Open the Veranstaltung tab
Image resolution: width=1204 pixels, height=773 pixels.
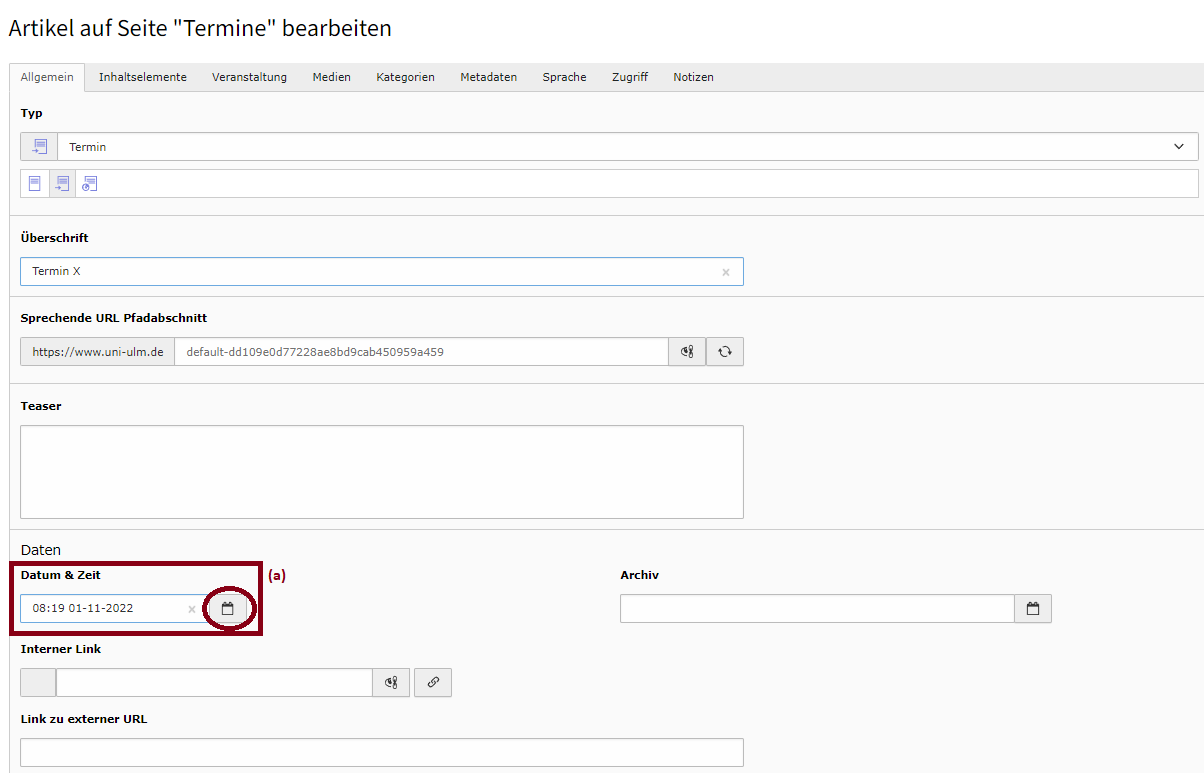click(x=249, y=77)
